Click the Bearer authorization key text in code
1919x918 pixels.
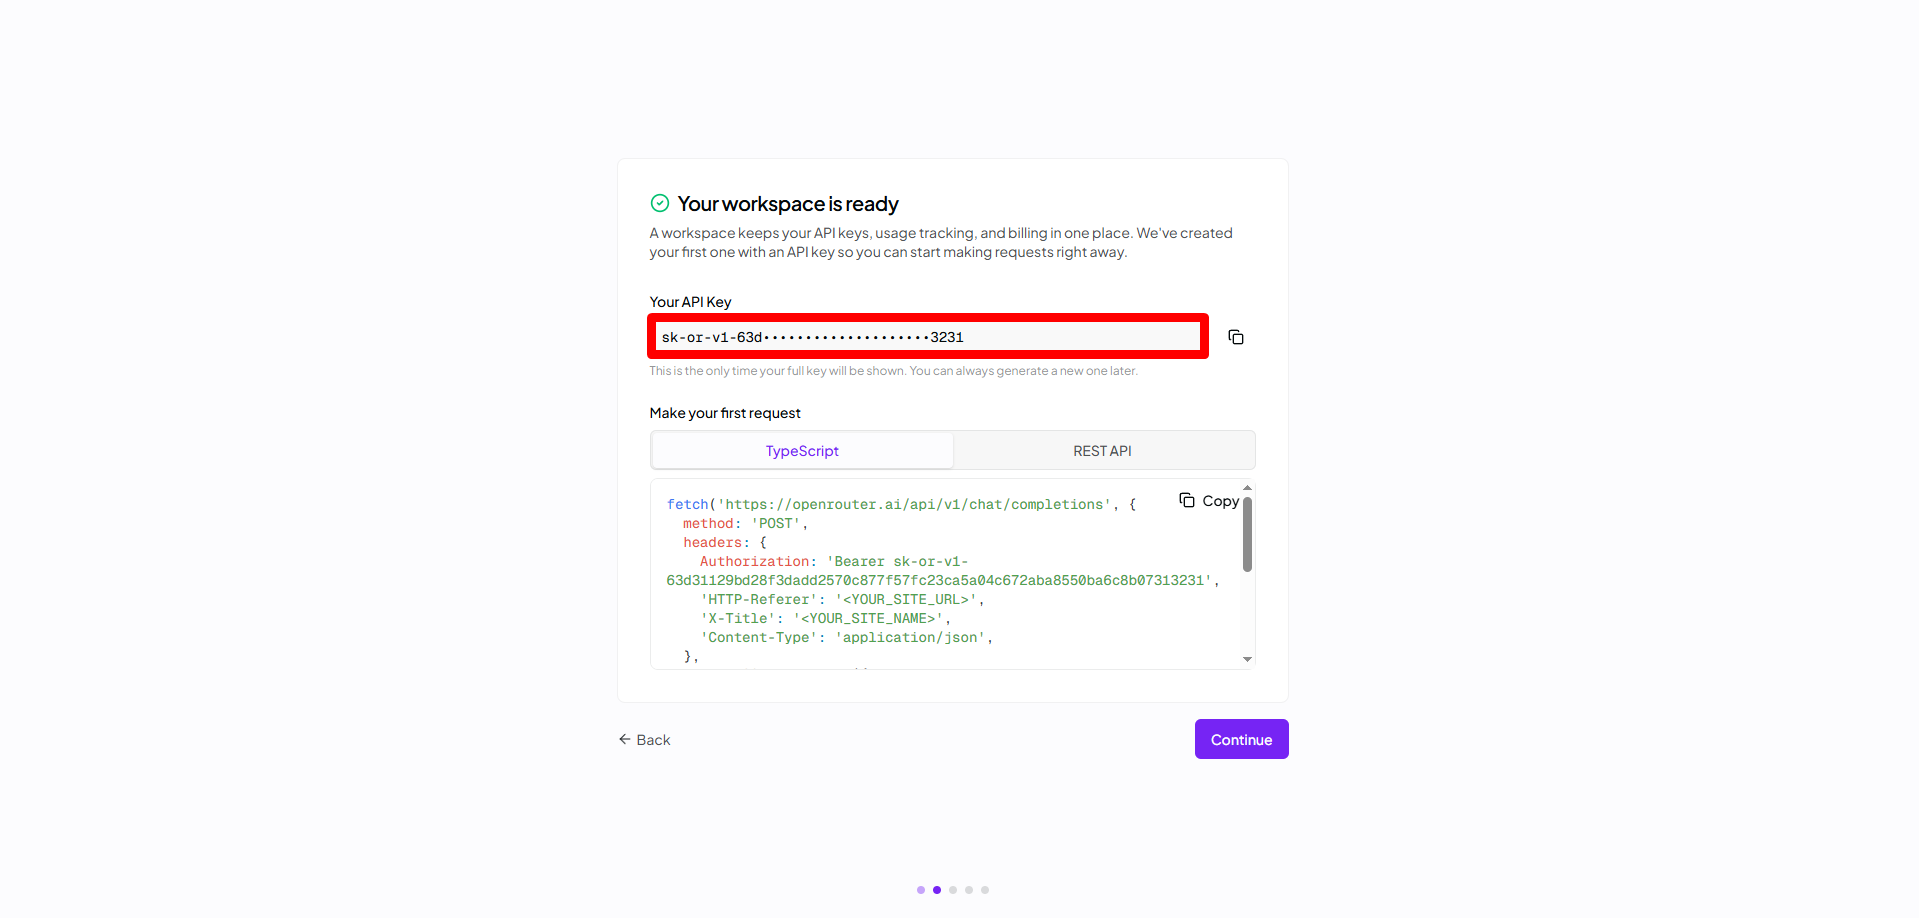(940, 571)
